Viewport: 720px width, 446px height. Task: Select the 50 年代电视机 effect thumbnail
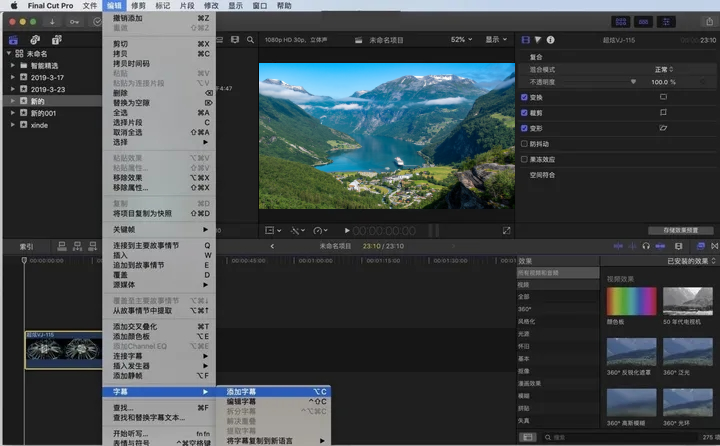tap(688, 301)
